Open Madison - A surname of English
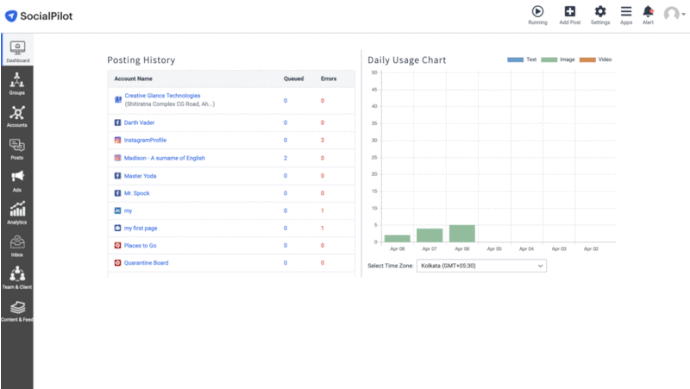 pyautogui.click(x=165, y=158)
